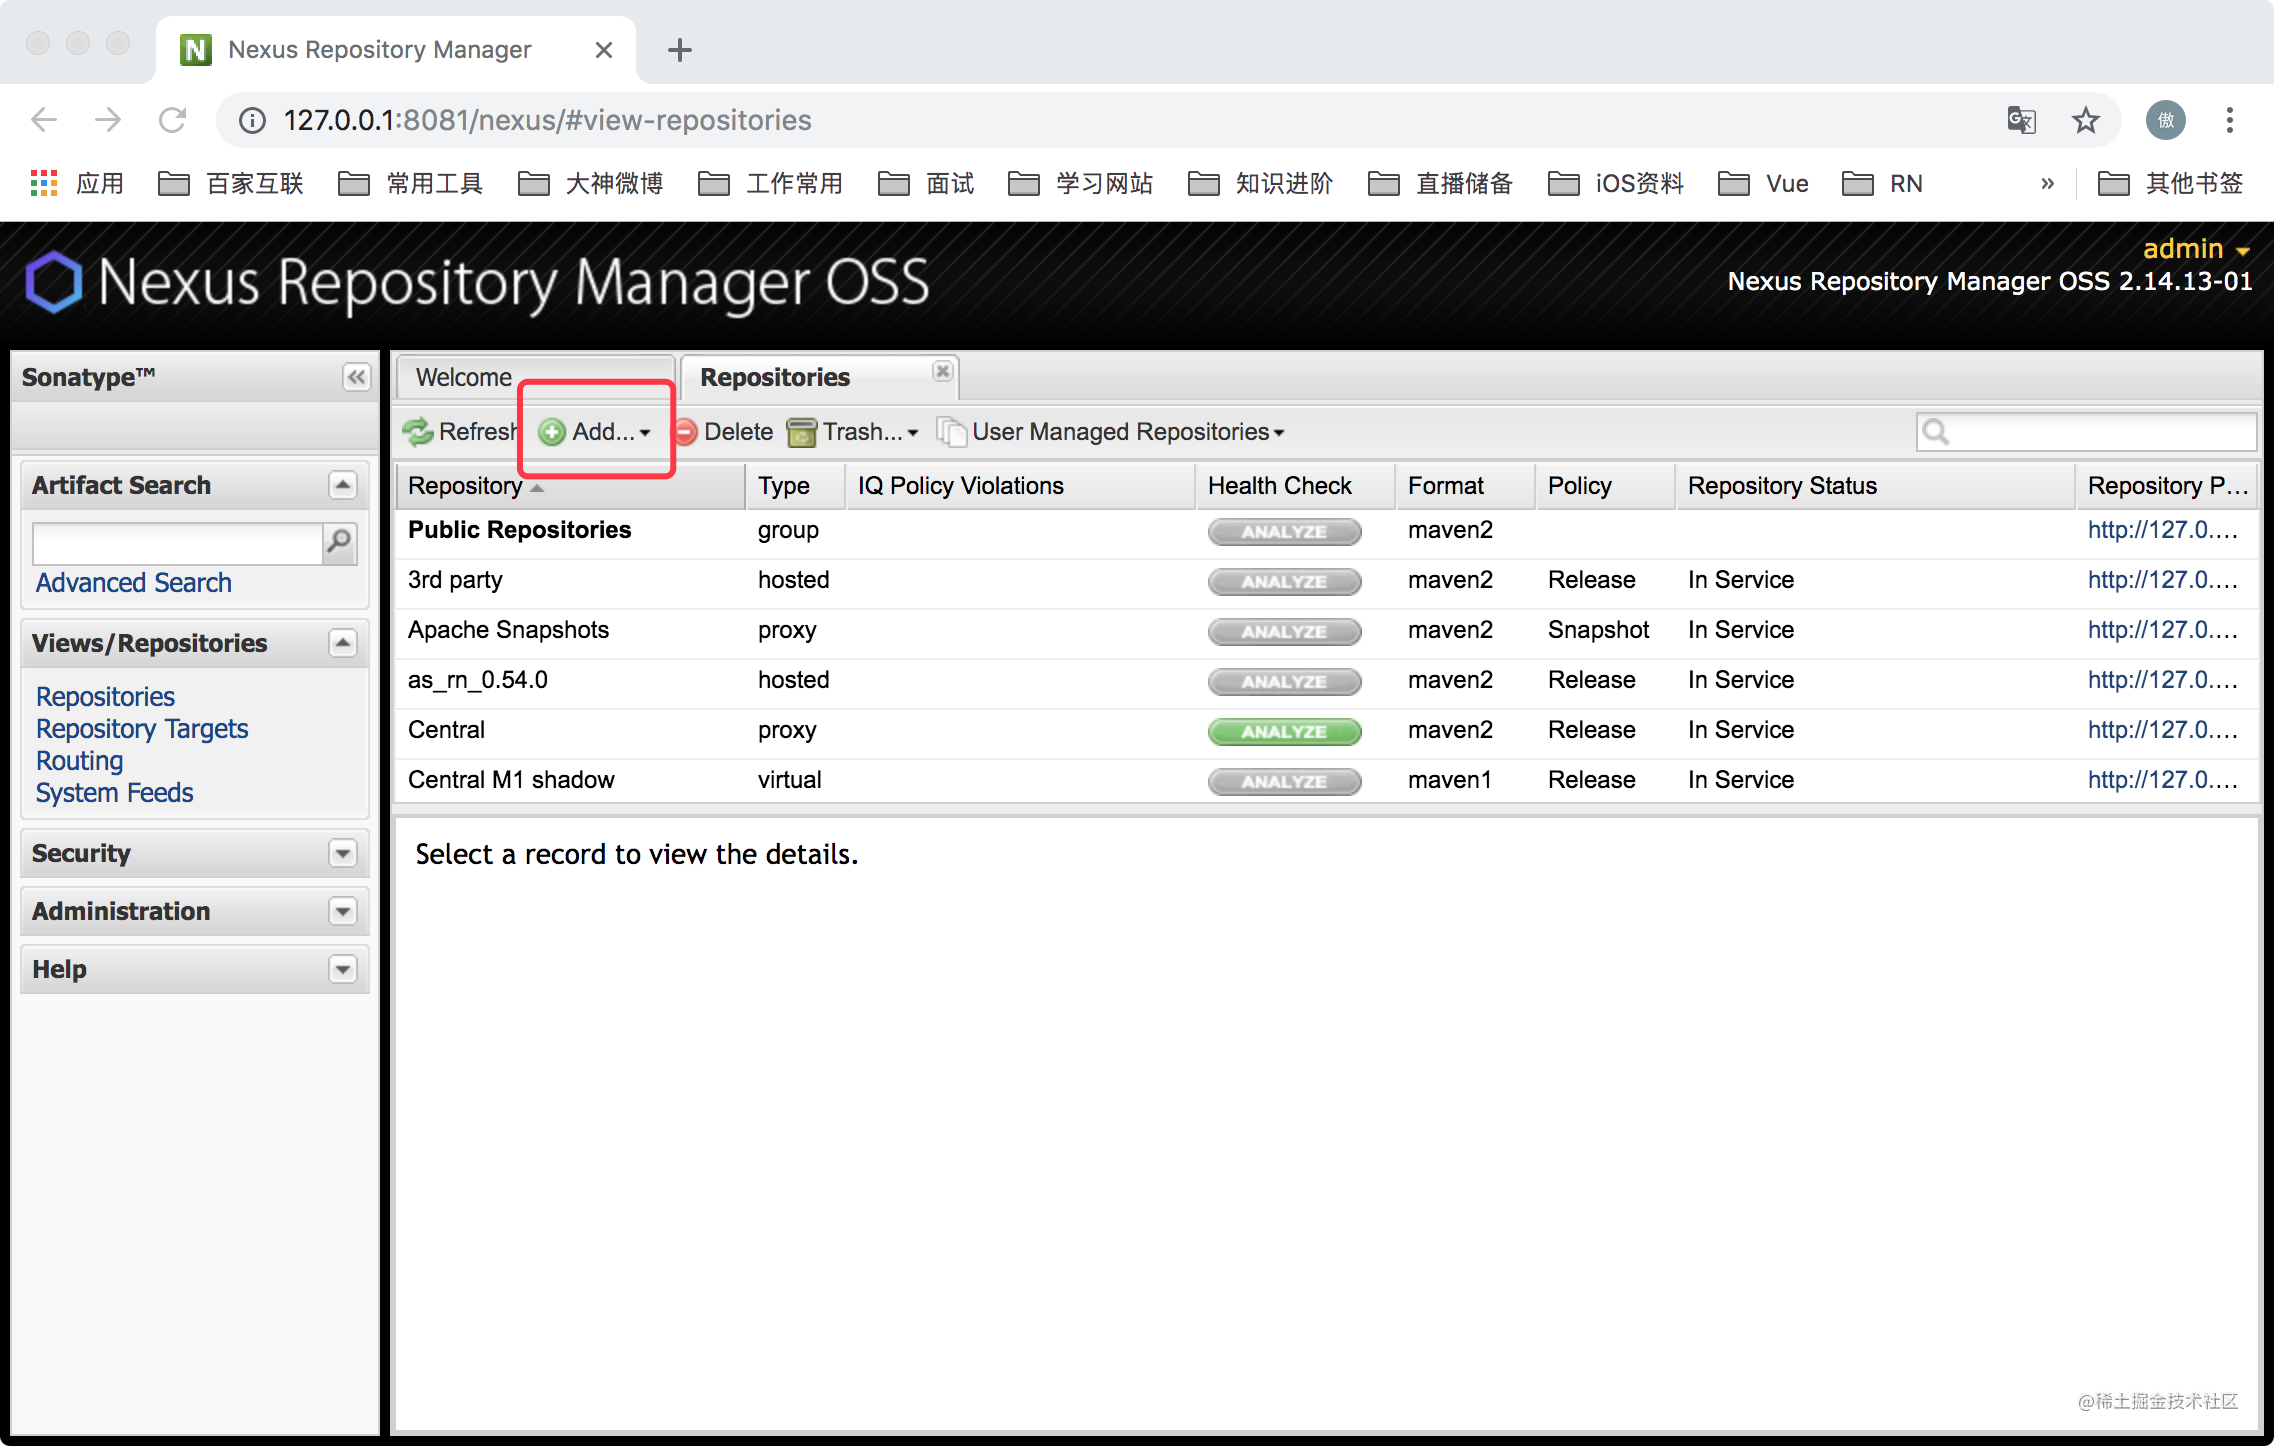Screen dimensions: 2274x1446
Task: Click the browser reload icon
Action: tap(173, 121)
